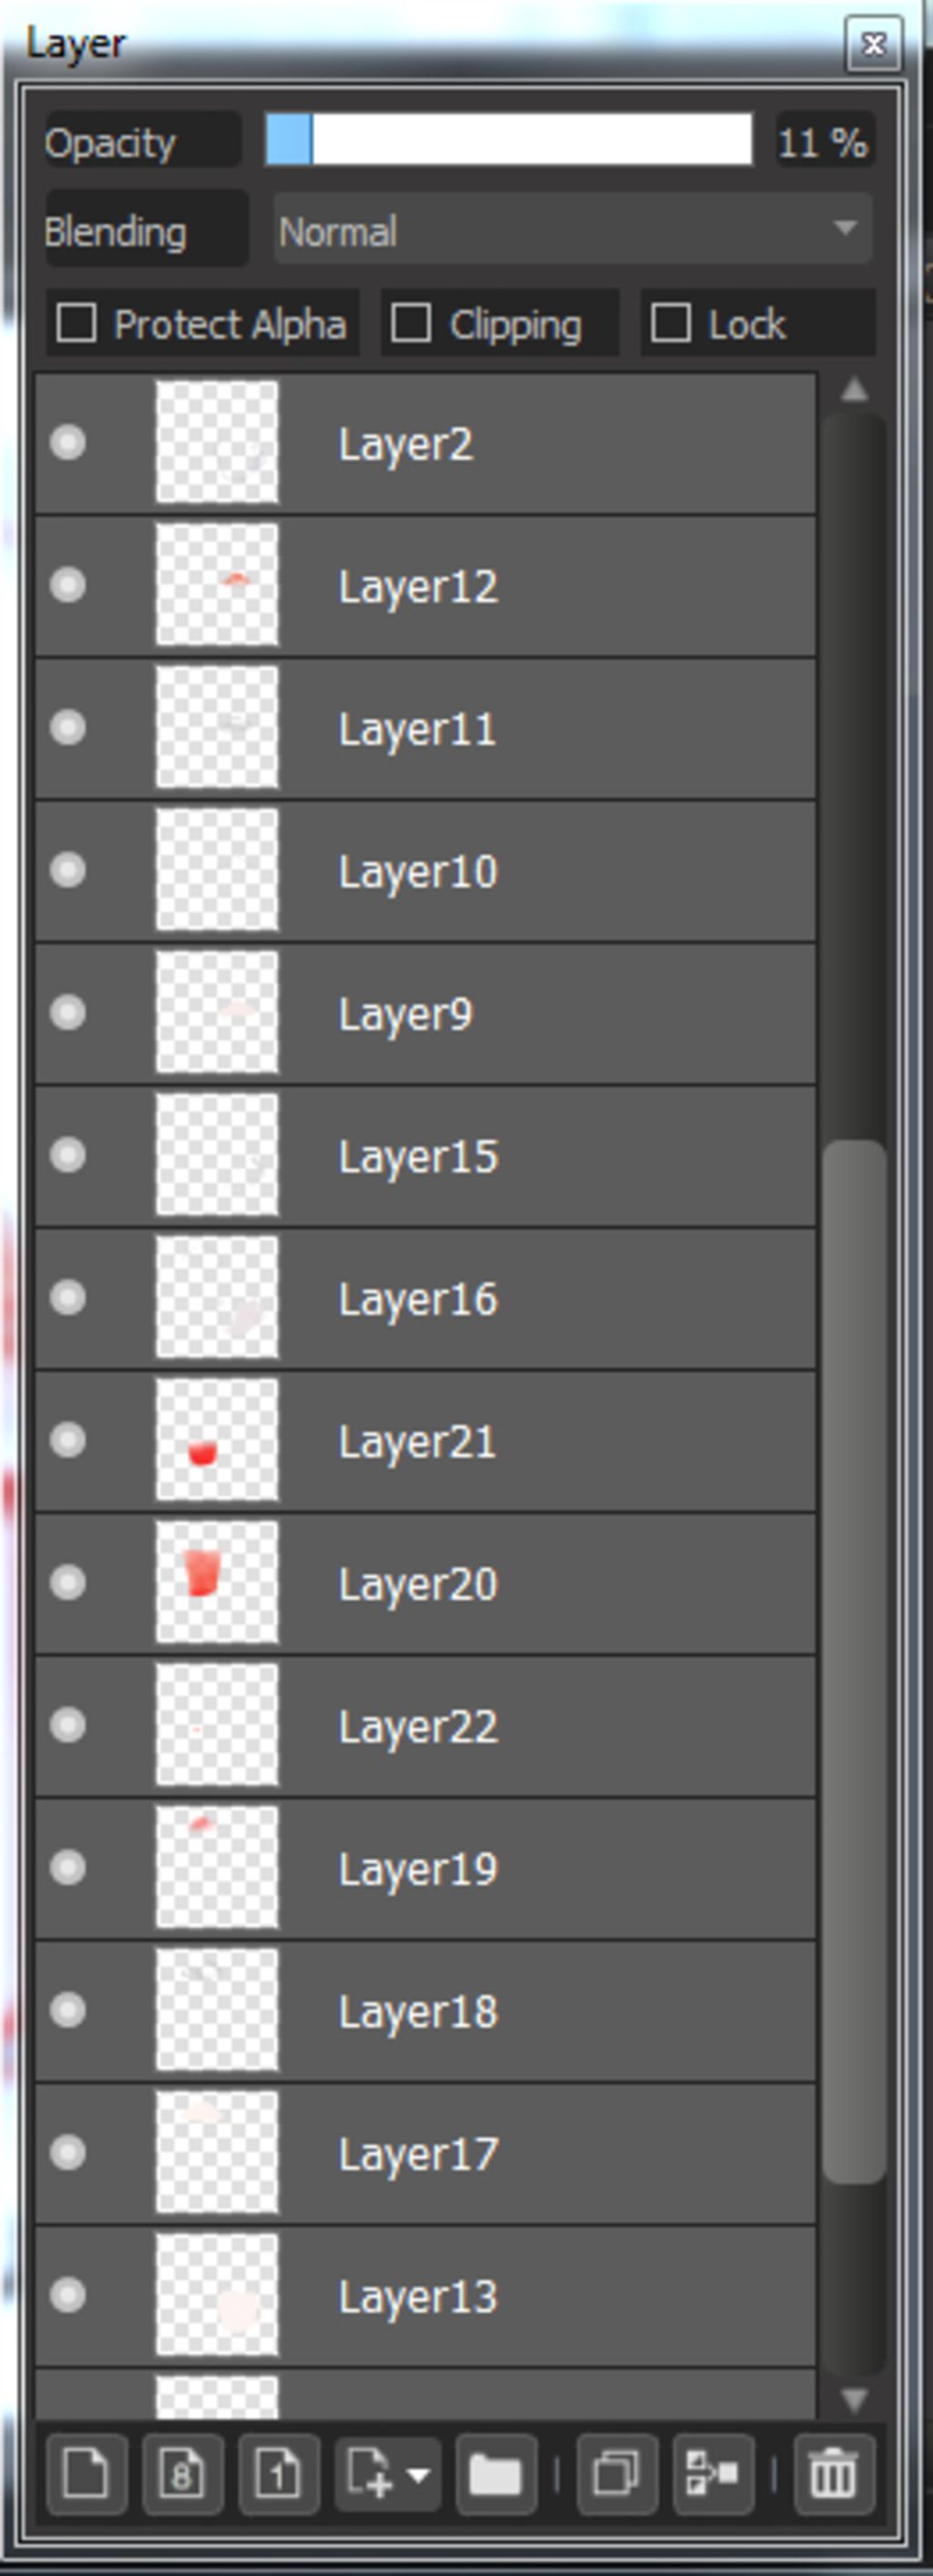
Task: Click the Layer2 thumbnail
Action: [217, 442]
